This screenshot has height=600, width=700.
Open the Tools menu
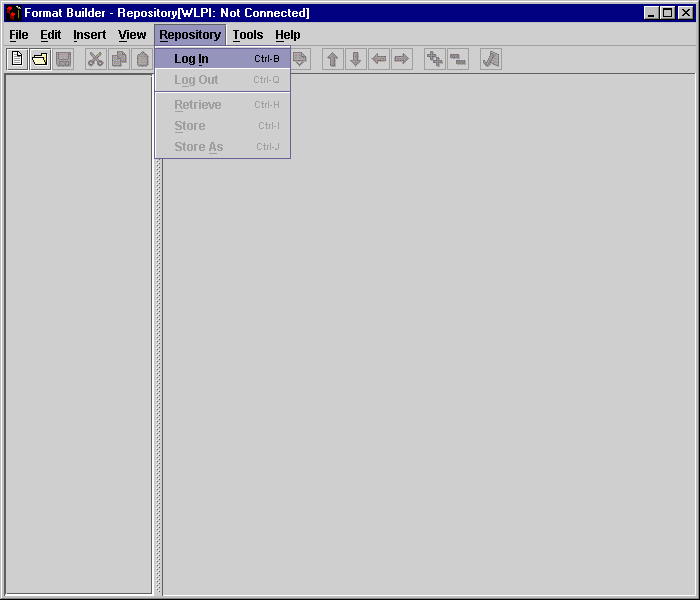248,35
